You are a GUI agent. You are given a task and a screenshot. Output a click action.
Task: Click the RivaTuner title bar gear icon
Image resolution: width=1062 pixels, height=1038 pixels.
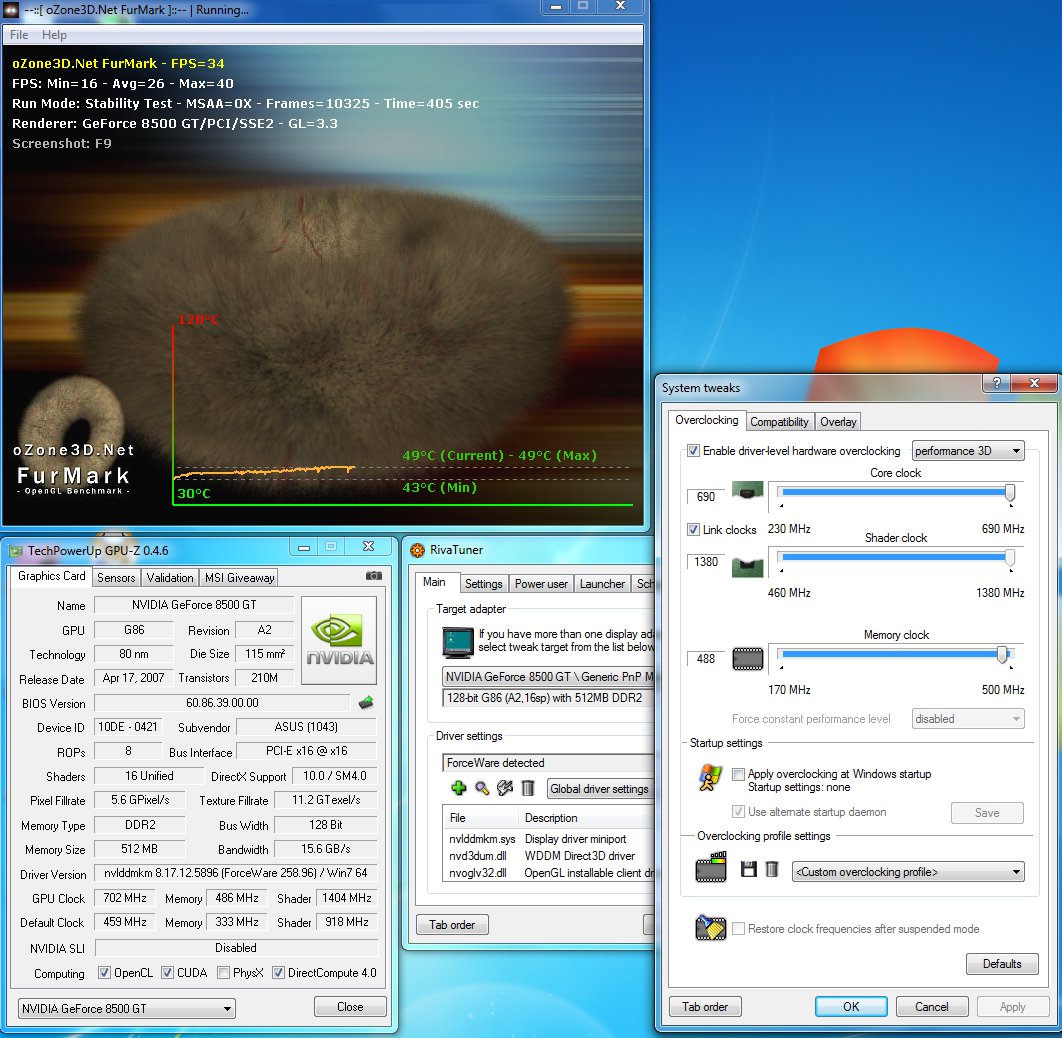(417, 550)
